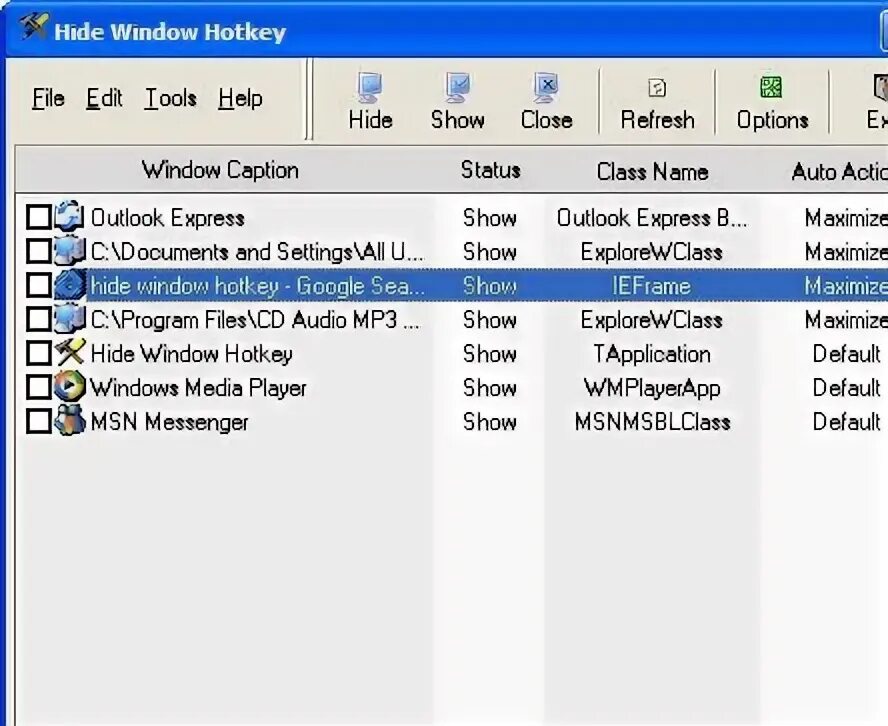This screenshot has width=888, height=726.
Task: Click the C:\Program Files\CD Audio MP3 row icon
Action: click(x=70, y=319)
